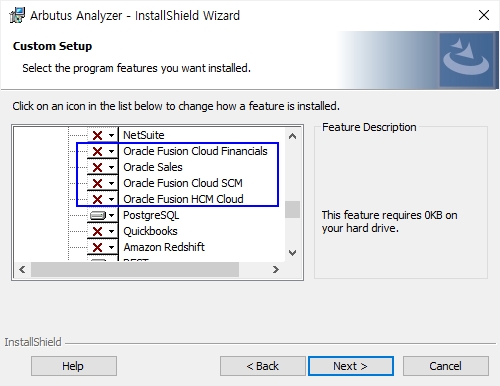Image resolution: width=500 pixels, height=386 pixels.
Task: Select the Oracle Fusion Cloud Financials feature
Action: pyautogui.click(x=195, y=151)
